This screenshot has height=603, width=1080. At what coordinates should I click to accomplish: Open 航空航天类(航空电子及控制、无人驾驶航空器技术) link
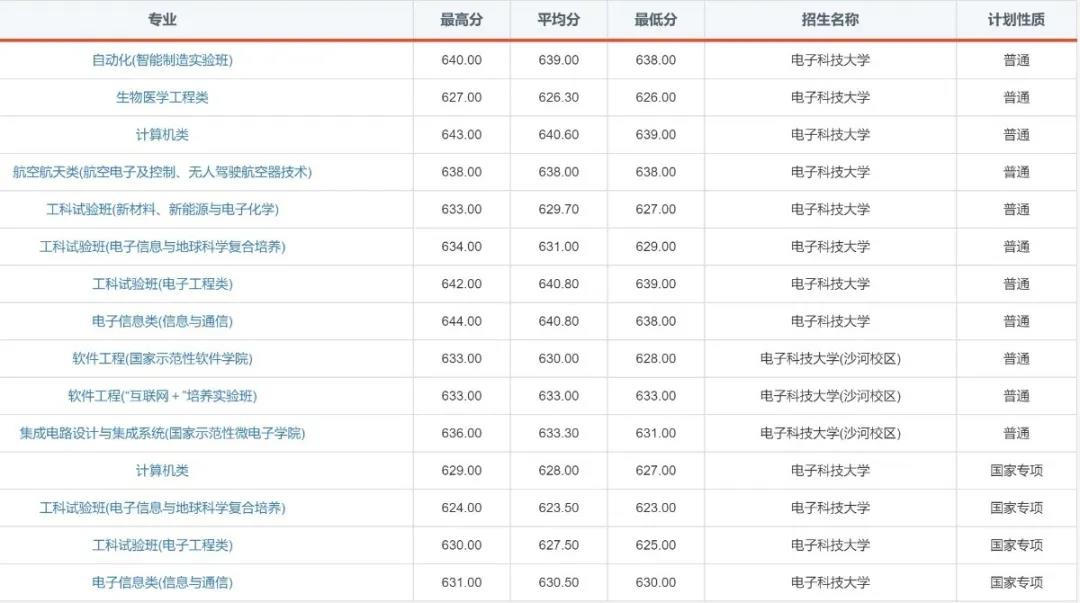point(162,172)
